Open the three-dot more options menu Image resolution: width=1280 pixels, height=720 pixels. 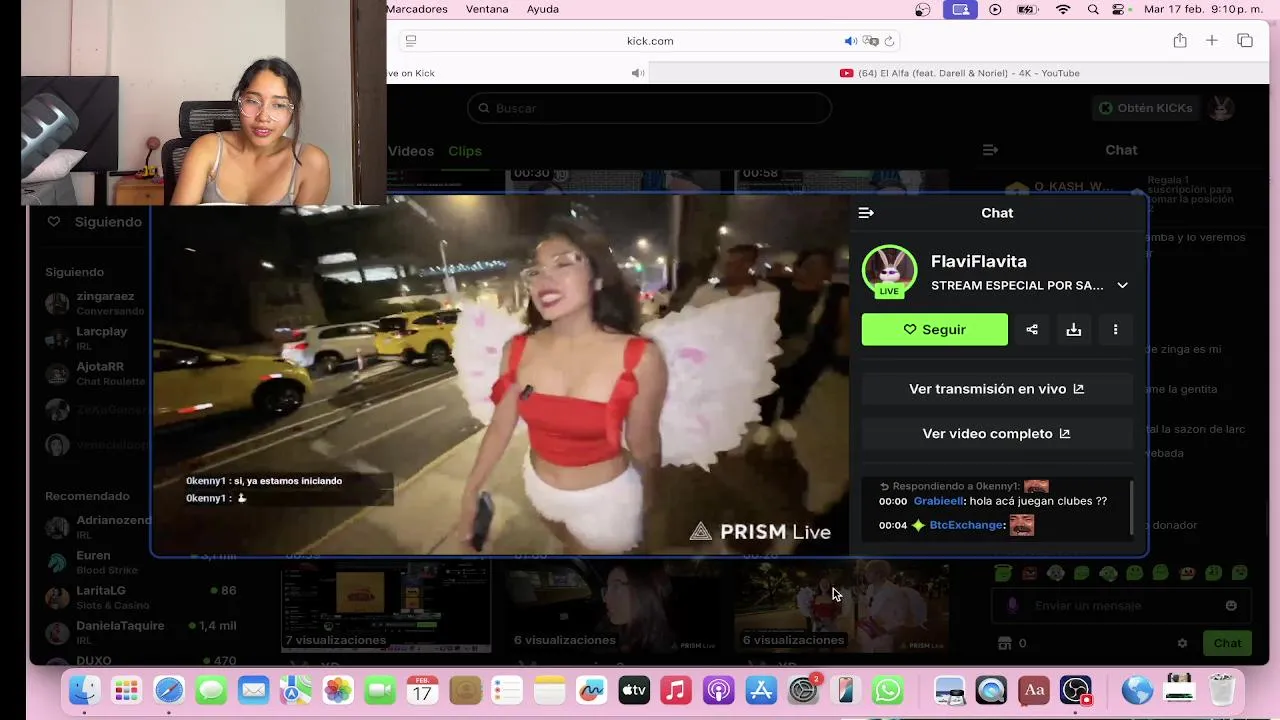[1116, 329]
